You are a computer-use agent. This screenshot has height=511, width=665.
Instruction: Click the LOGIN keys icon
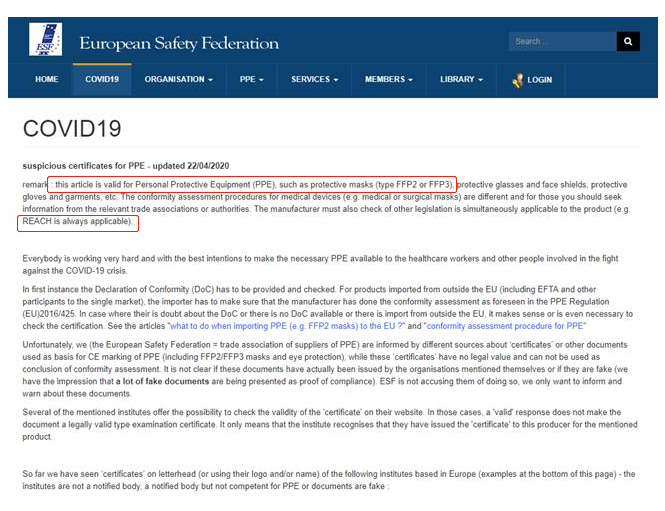coord(518,80)
